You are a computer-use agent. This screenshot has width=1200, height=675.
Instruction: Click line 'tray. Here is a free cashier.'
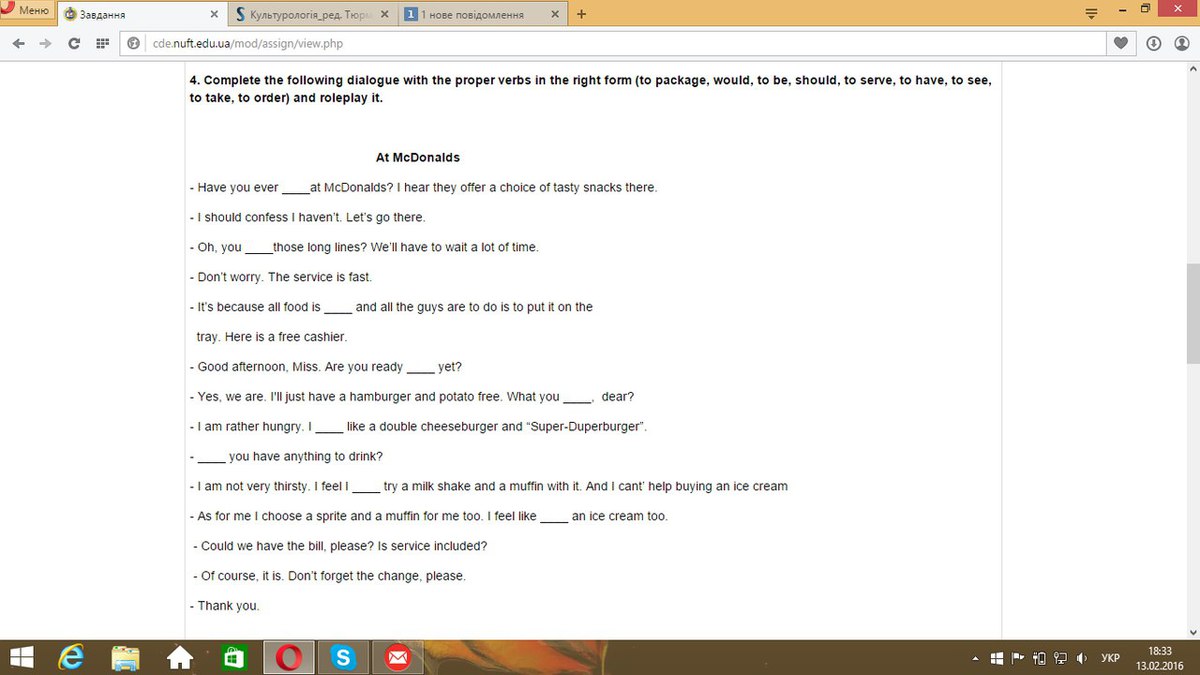click(272, 337)
